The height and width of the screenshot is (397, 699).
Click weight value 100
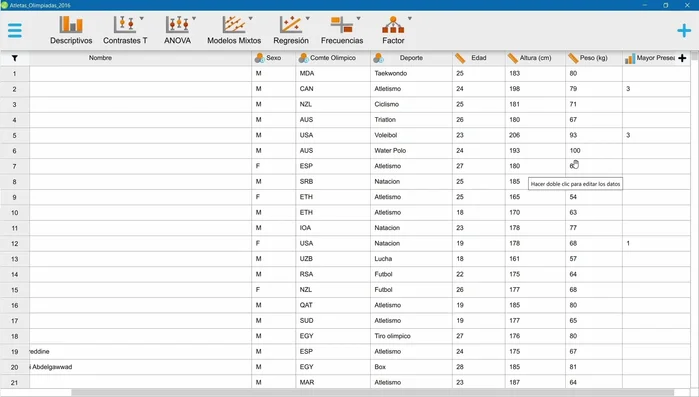594,151
